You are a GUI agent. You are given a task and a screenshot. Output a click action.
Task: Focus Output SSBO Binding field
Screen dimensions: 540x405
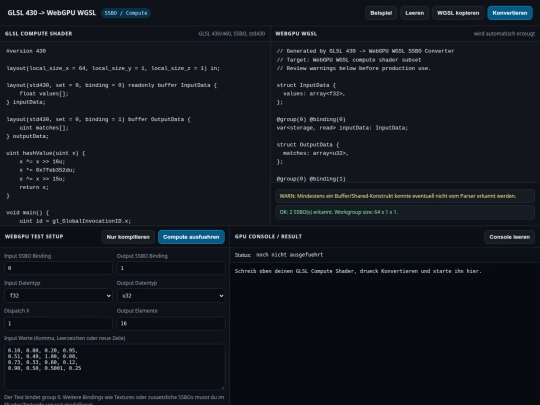pos(171,268)
